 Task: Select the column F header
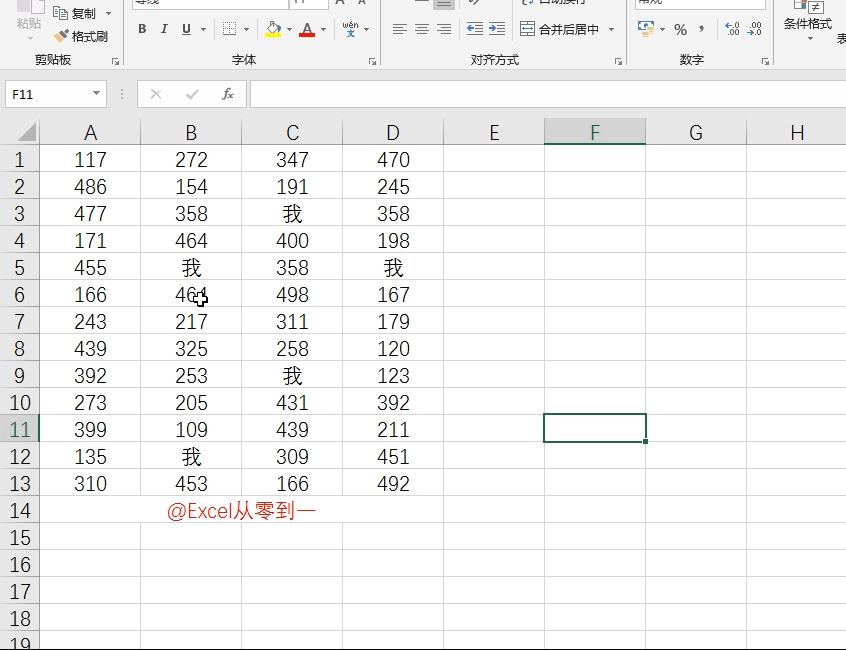595,132
